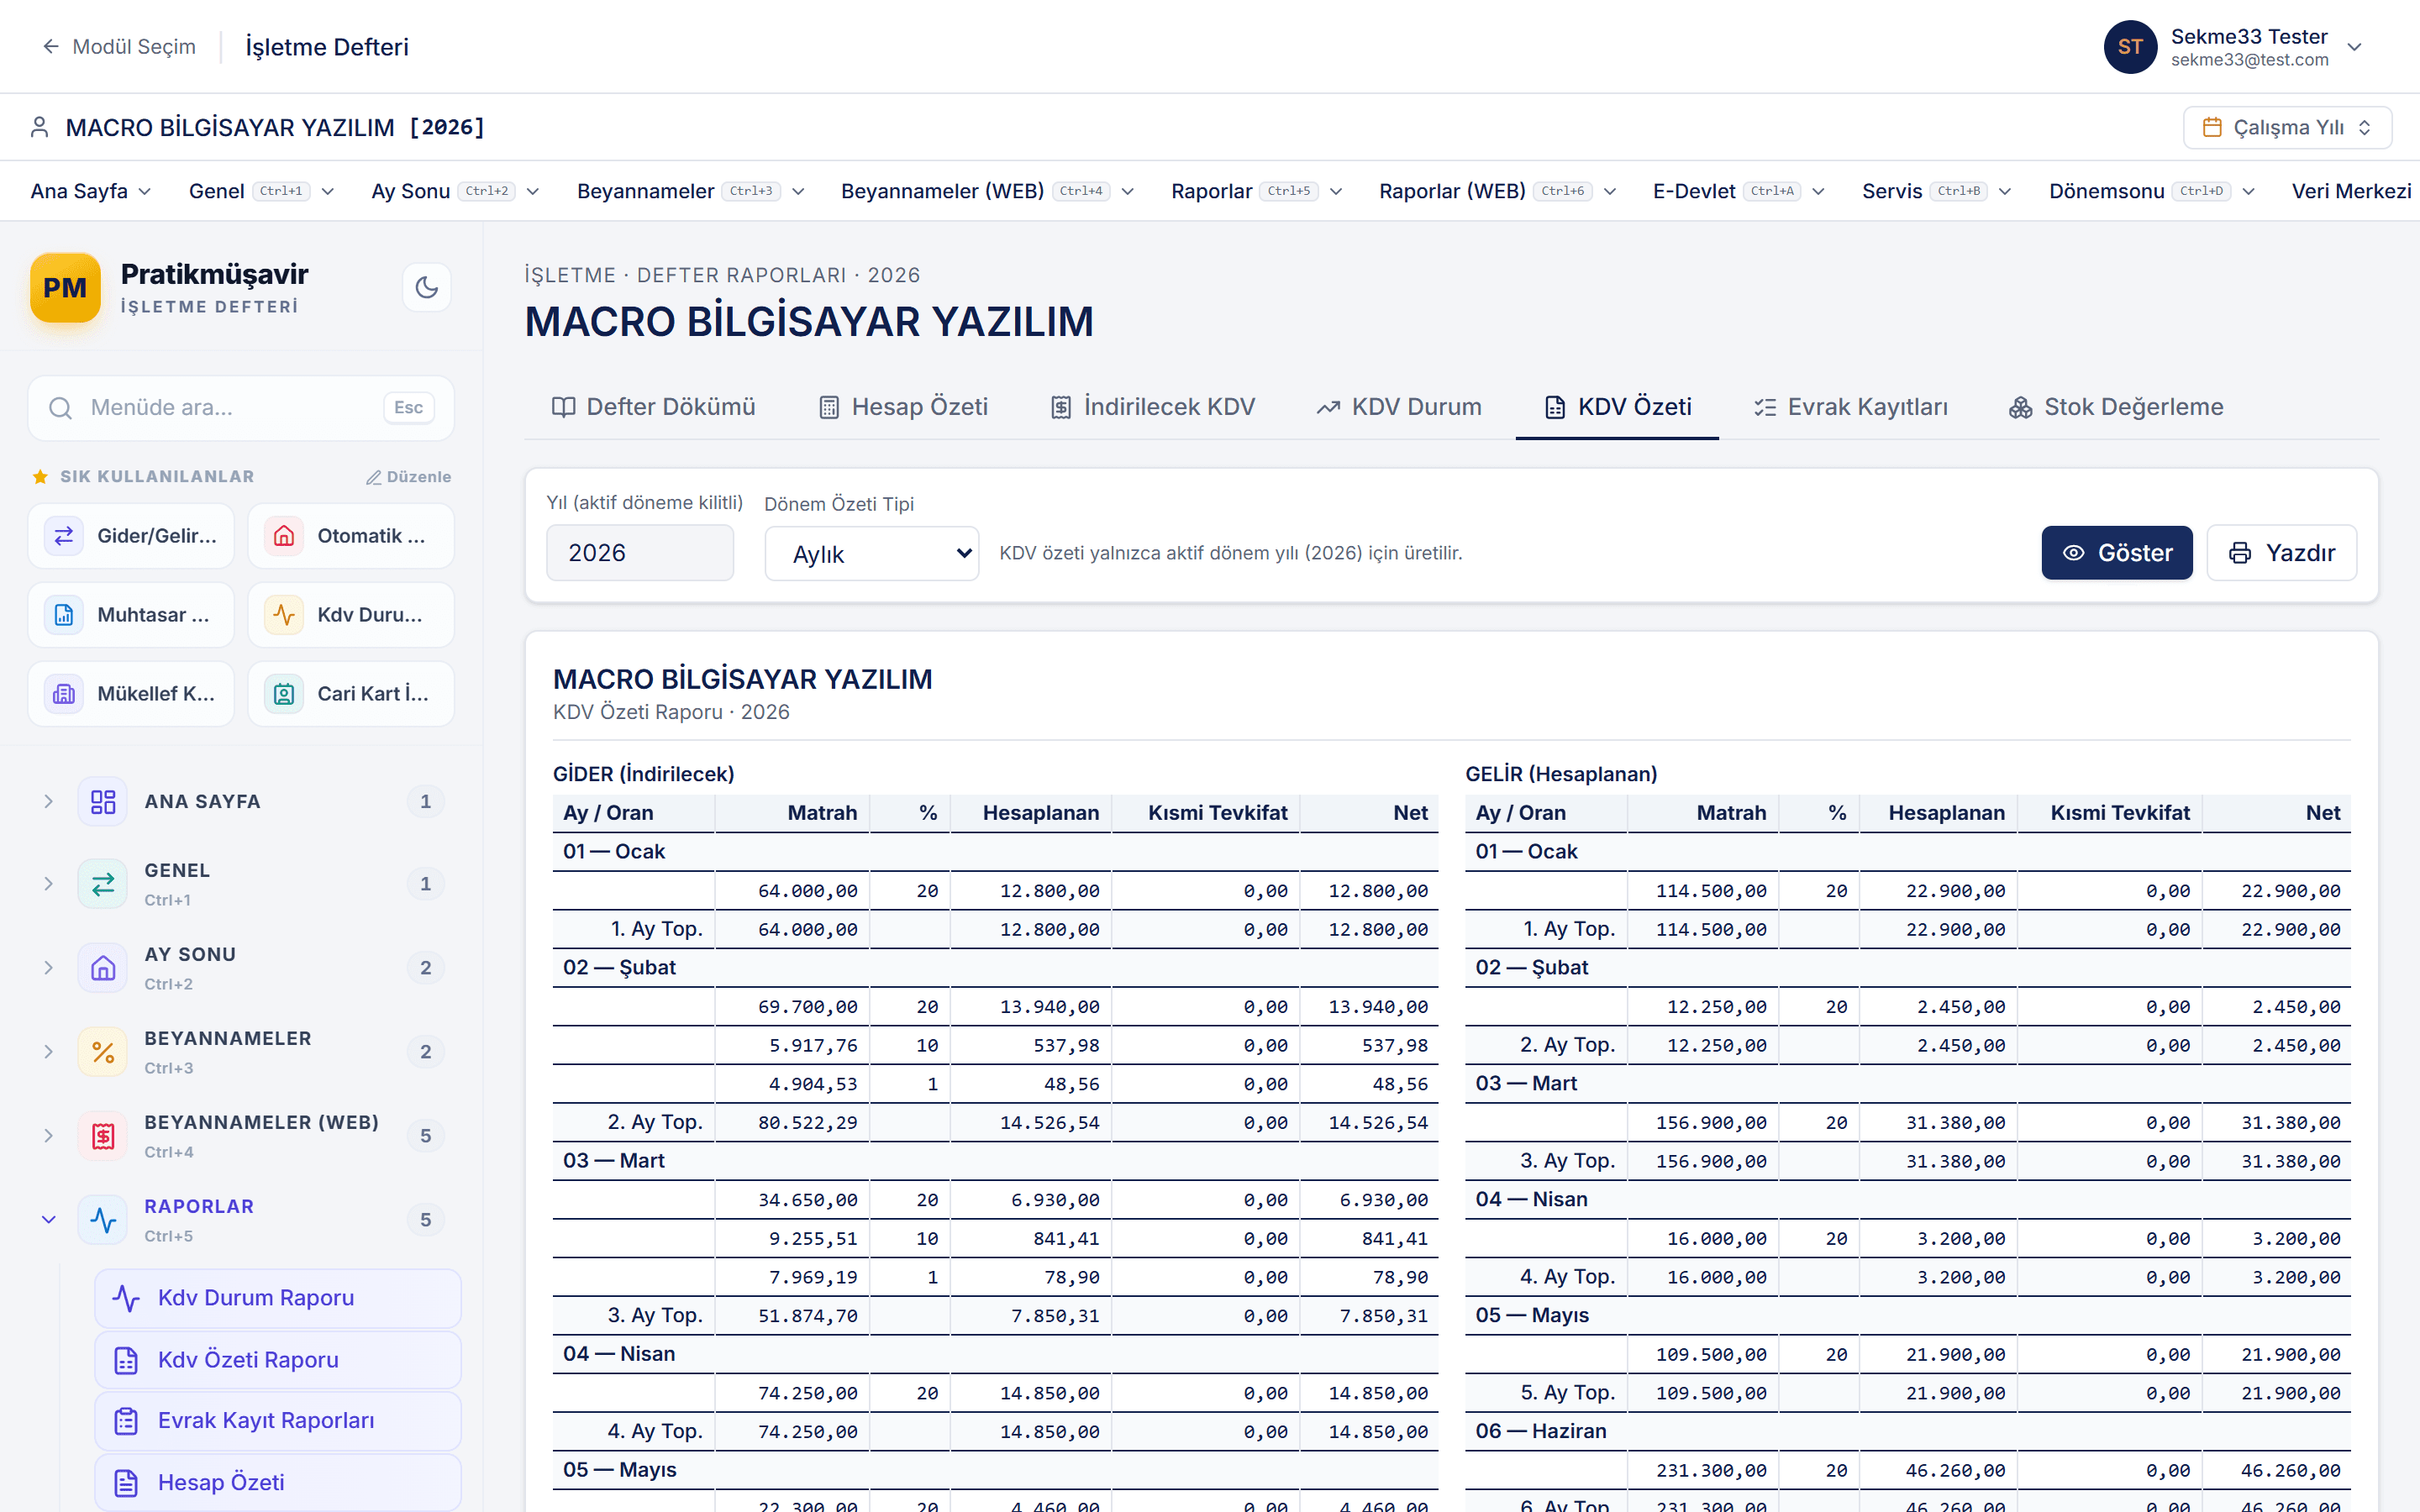
Task: Click the Evrak Kayıt Raporları clipboard icon
Action: point(126,1421)
